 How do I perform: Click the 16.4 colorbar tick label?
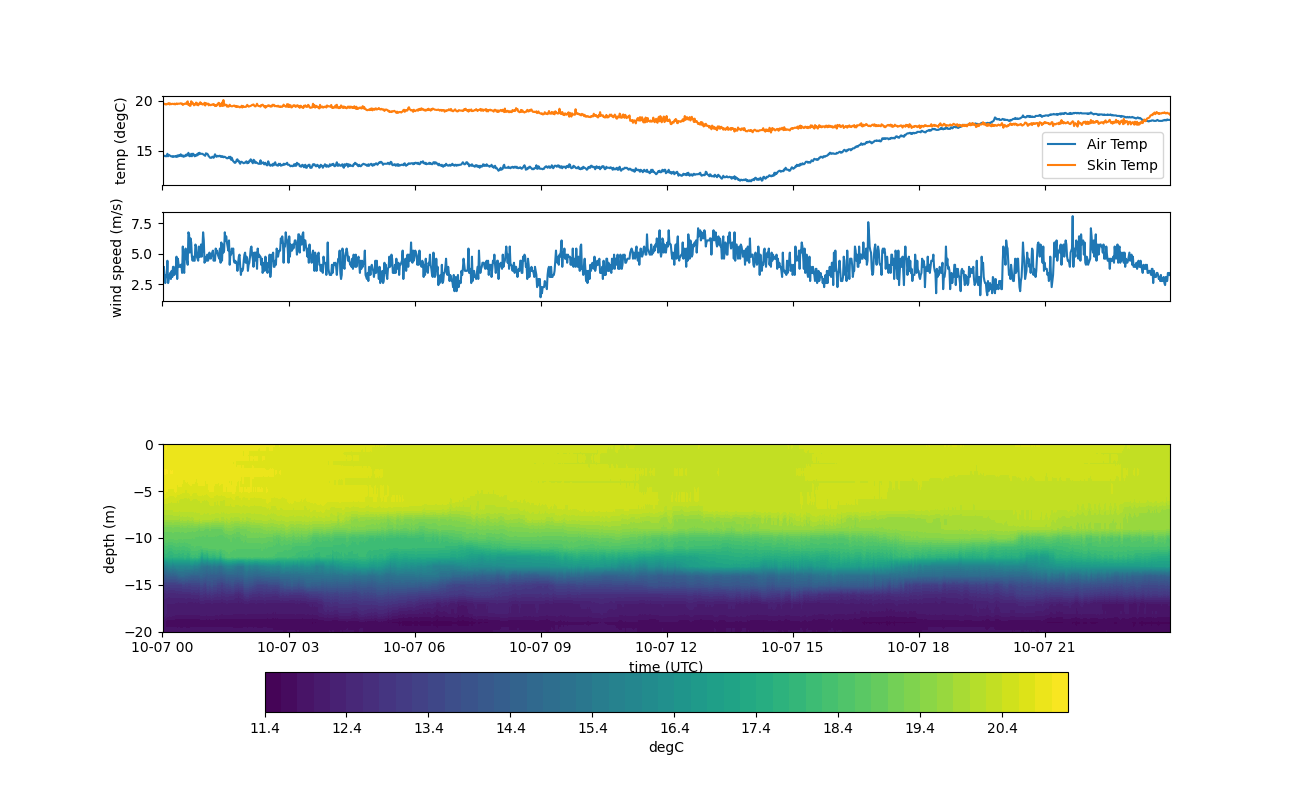tap(674, 729)
